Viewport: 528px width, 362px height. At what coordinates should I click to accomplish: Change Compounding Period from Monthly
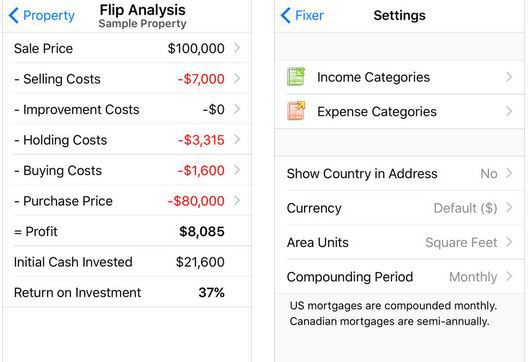click(x=399, y=276)
